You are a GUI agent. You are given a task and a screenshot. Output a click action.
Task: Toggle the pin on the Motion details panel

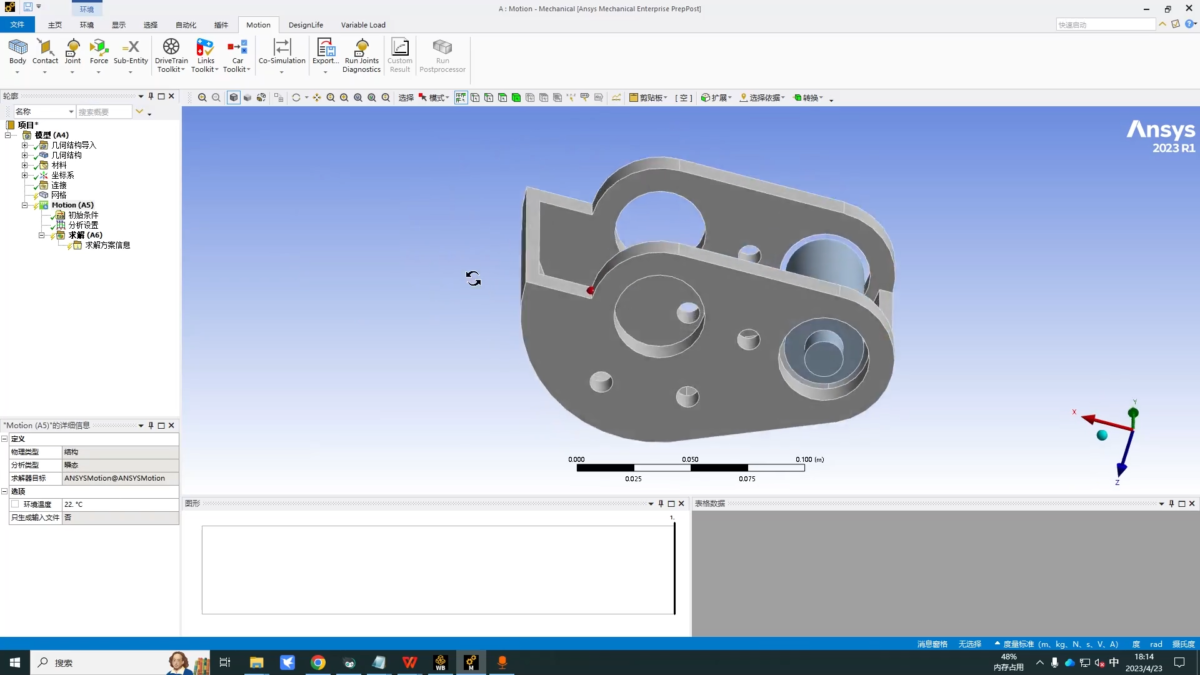click(x=151, y=426)
